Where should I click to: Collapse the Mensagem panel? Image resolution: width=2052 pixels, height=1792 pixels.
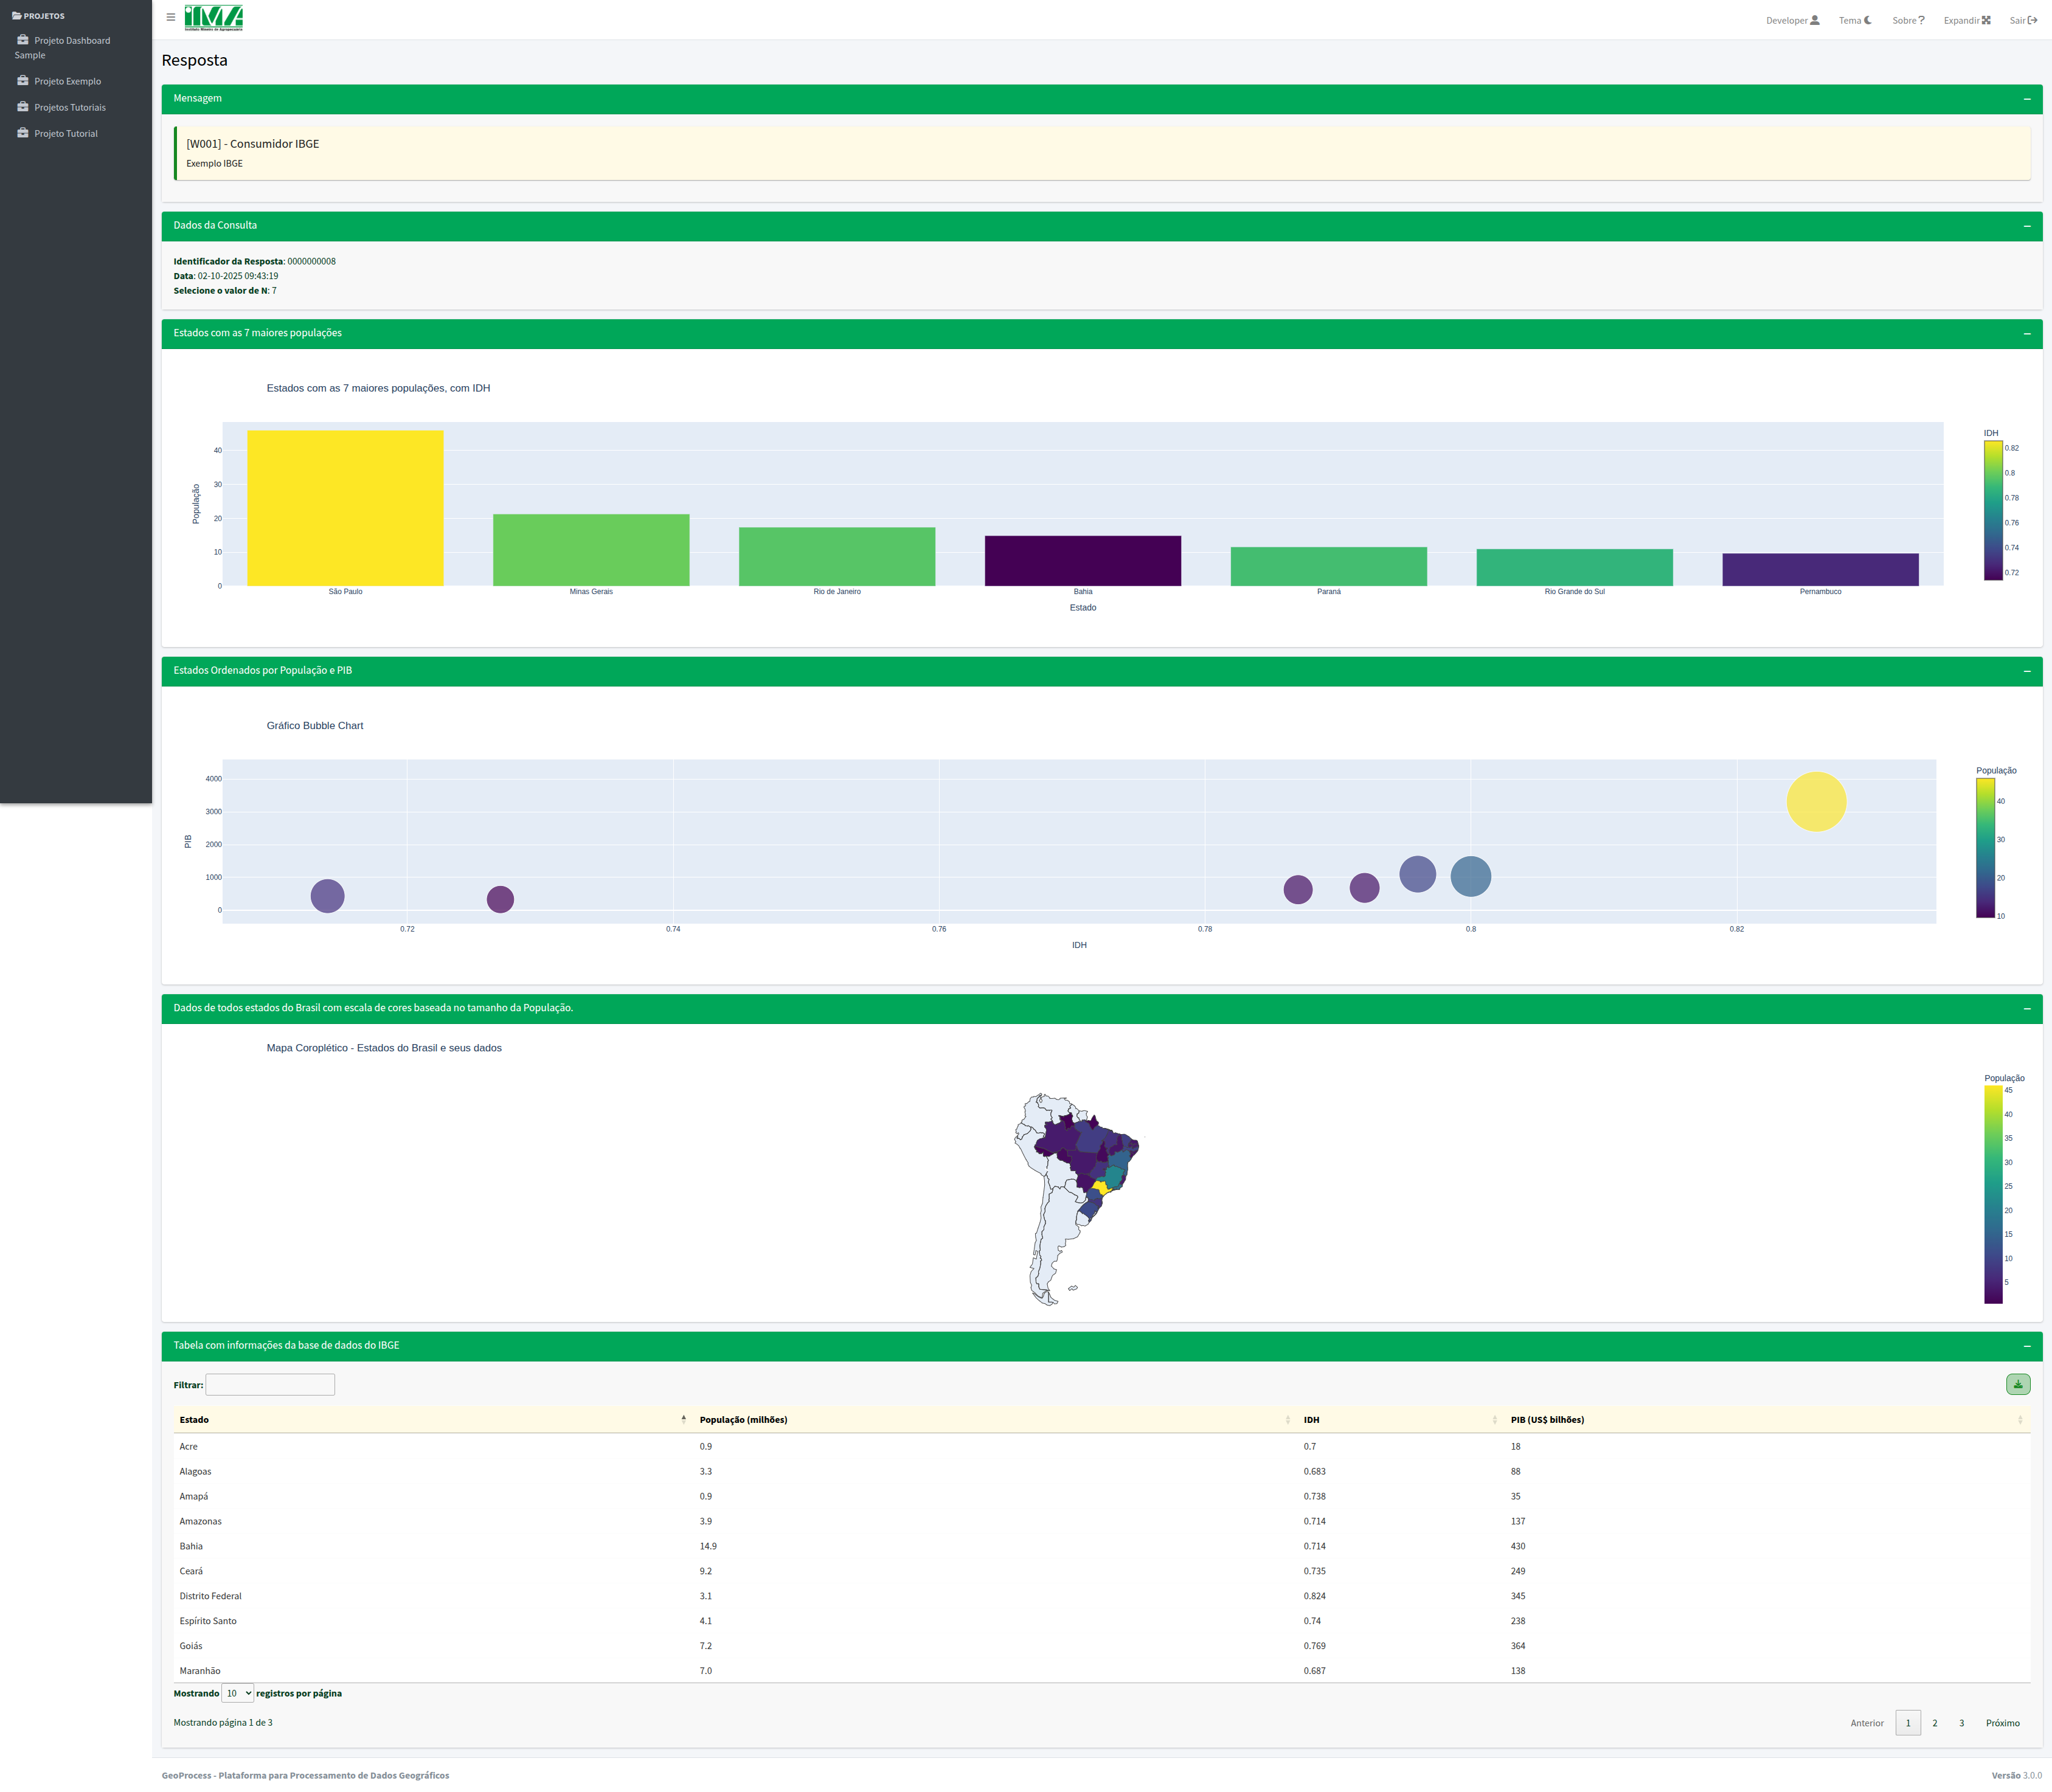pyautogui.click(x=2026, y=99)
